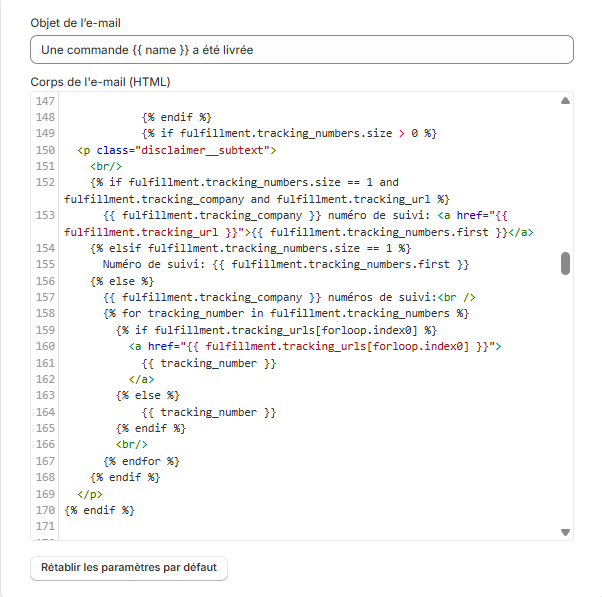Click the for loop statement on line 158
The width and height of the screenshot is (602, 597).
(x=286, y=314)
